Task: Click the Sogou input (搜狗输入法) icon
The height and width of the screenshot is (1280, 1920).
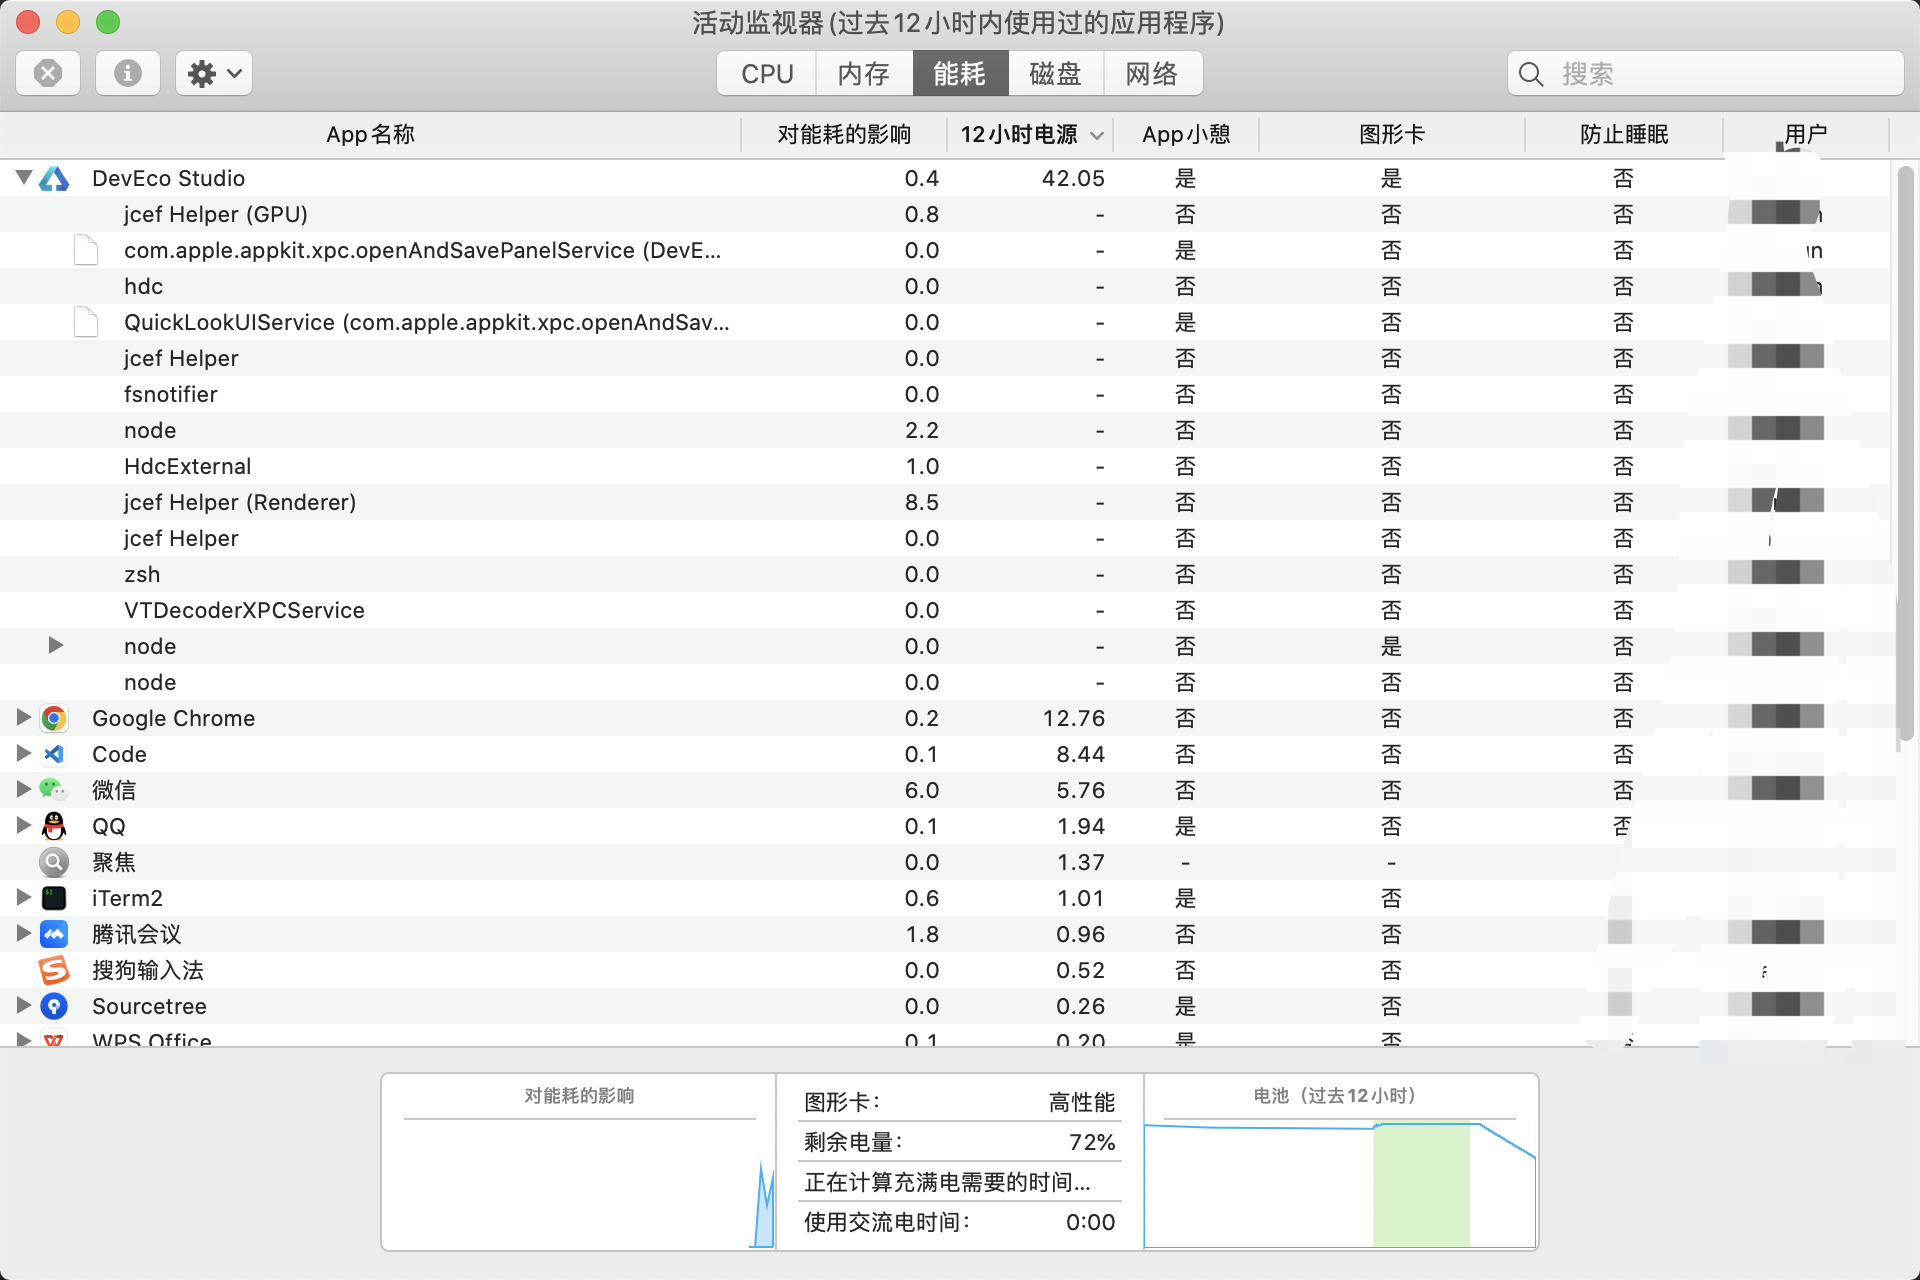Action: tap(54, 970)
